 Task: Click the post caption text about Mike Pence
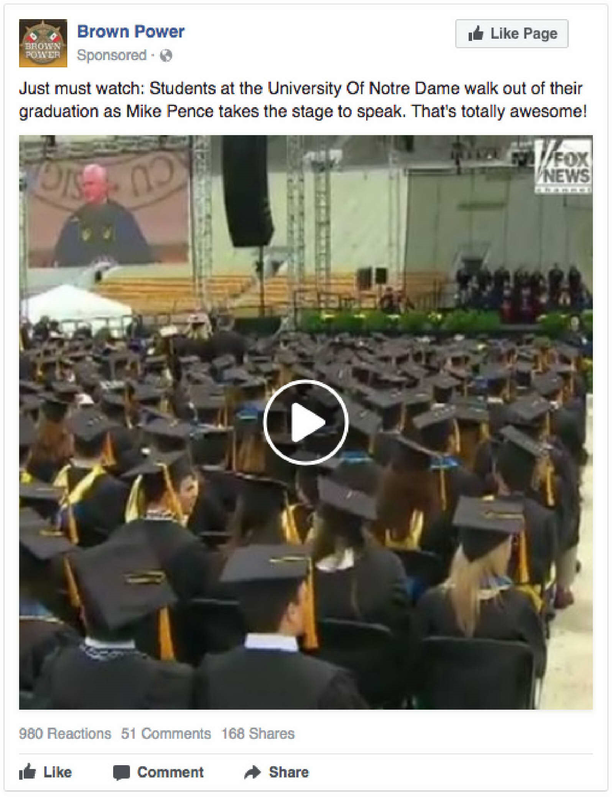[303, 99]
